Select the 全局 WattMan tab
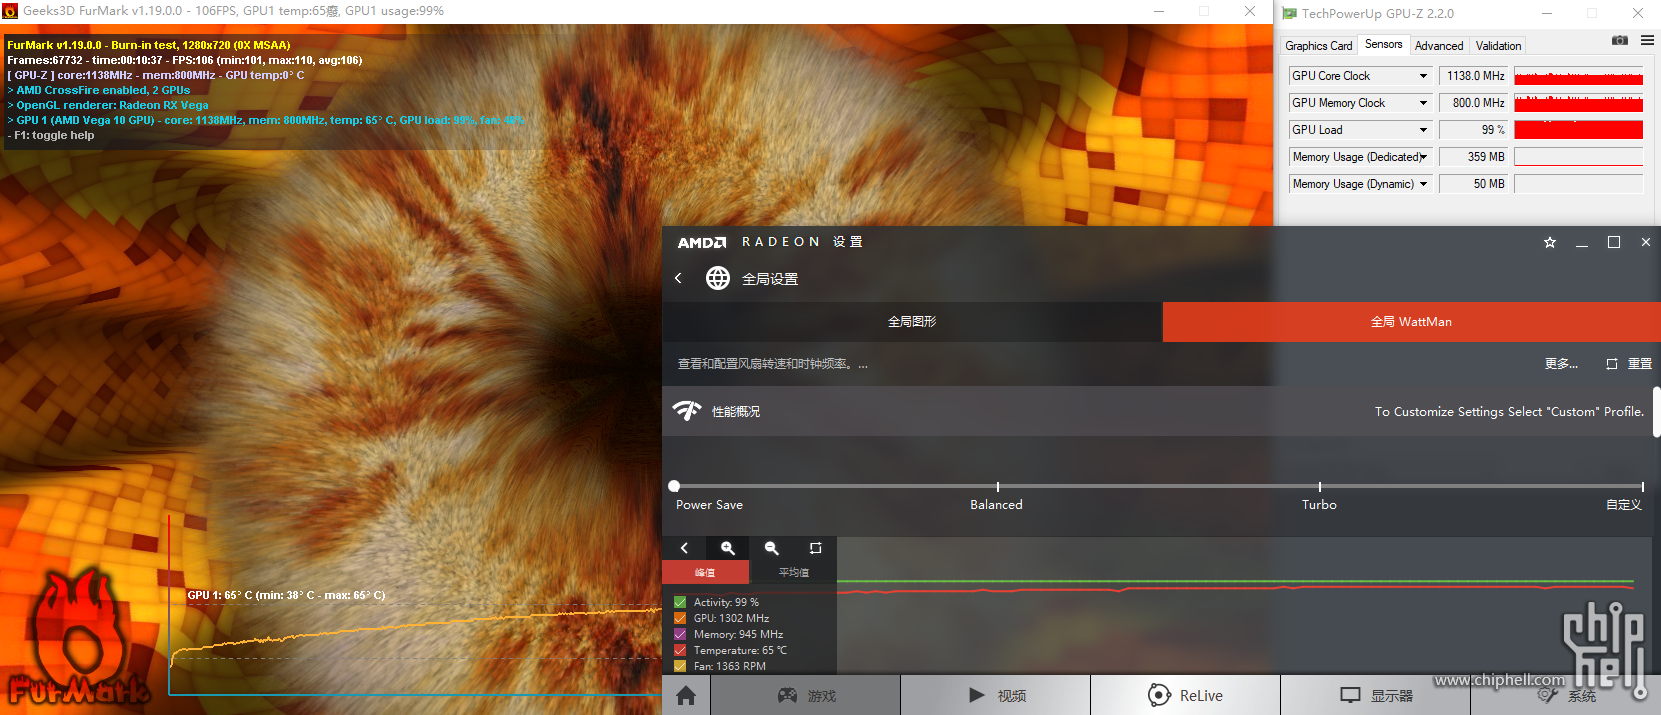The width and height of the screenshot is (1661, 715). tap(1411, 322)
